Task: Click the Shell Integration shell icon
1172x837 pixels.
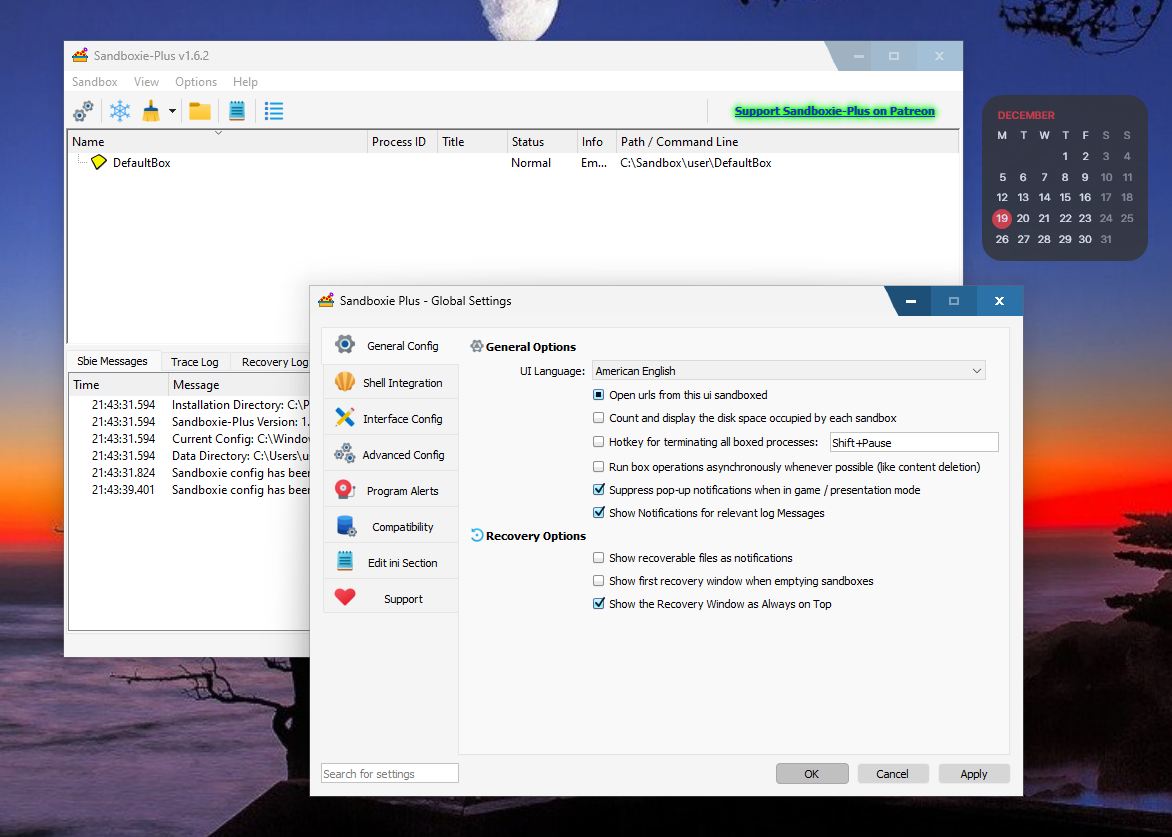Action: click(345, 382)
